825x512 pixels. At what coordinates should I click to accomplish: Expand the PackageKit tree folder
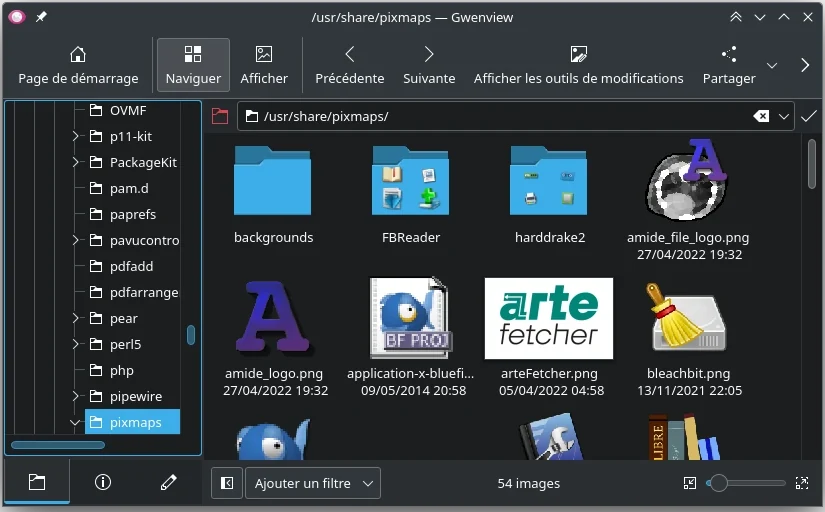[x=75, y=162]
